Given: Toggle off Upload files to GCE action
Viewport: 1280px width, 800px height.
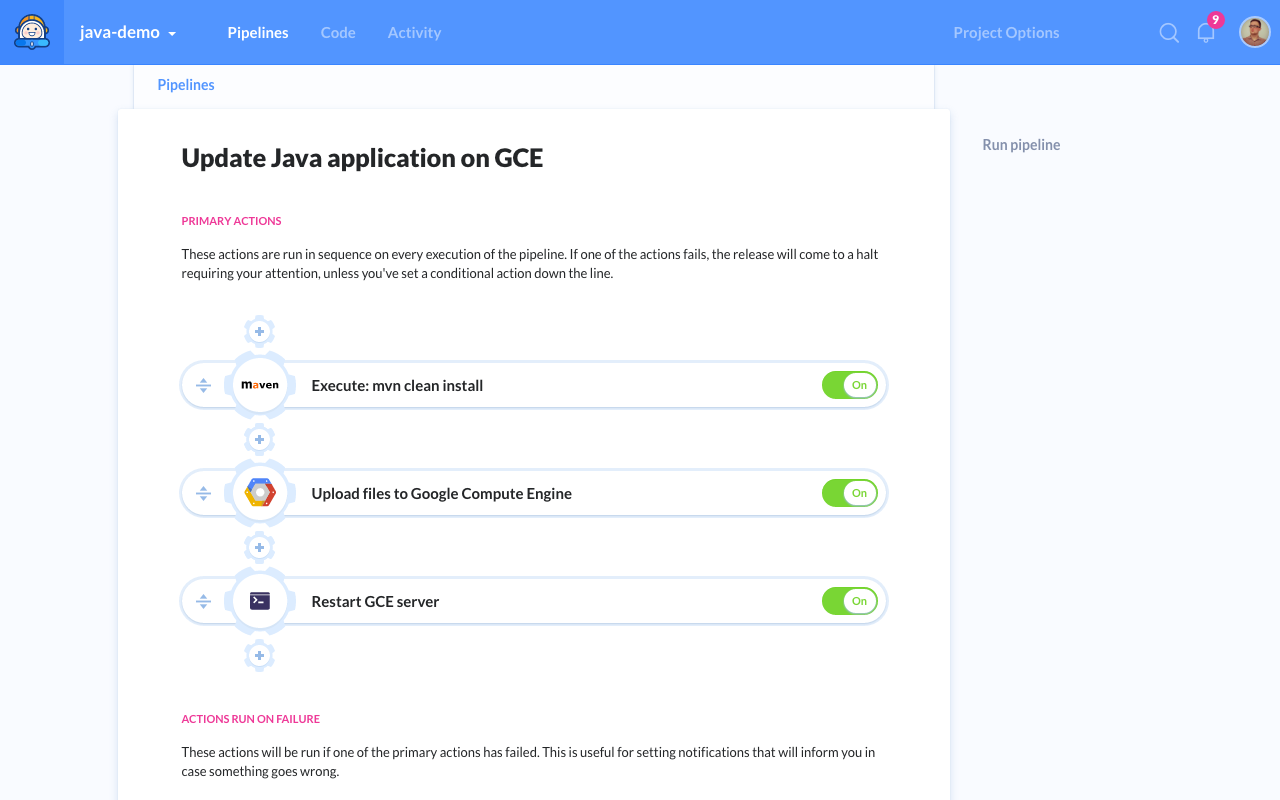Looking at the screenshot, I should tap(850, 493).
